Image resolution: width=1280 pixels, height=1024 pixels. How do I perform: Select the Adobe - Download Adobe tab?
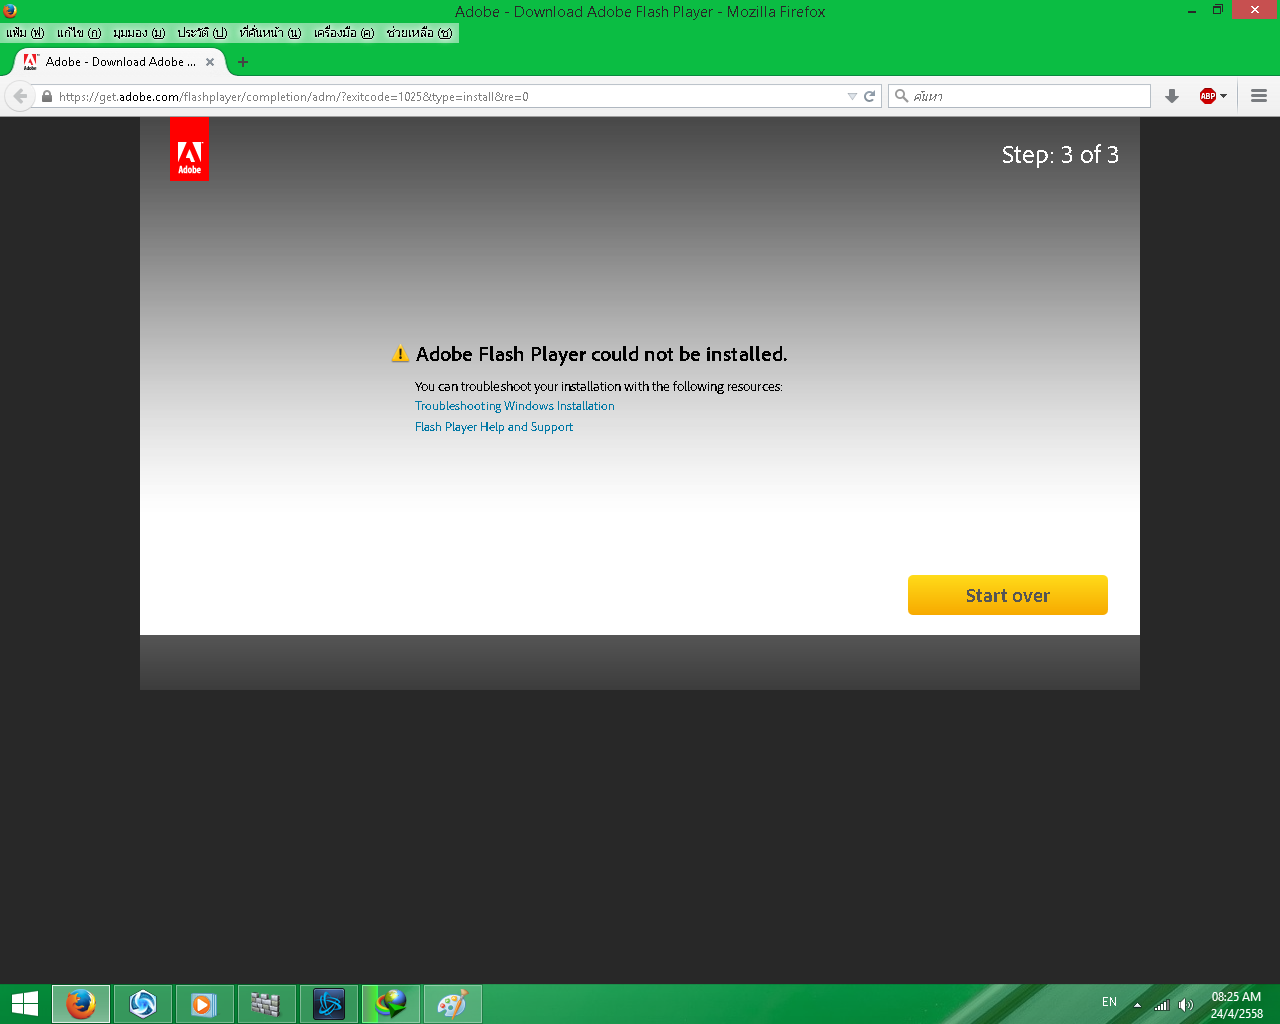pyautogui.click(x=120, y=62)
